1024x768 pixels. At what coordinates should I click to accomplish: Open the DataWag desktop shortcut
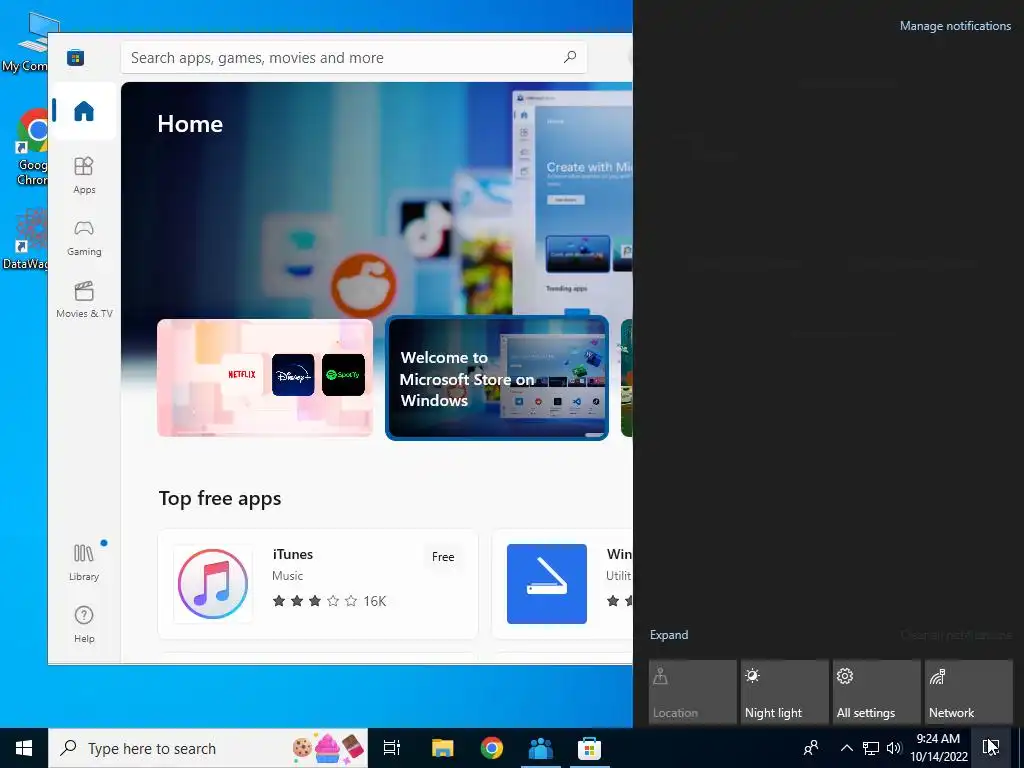[25, 238]
